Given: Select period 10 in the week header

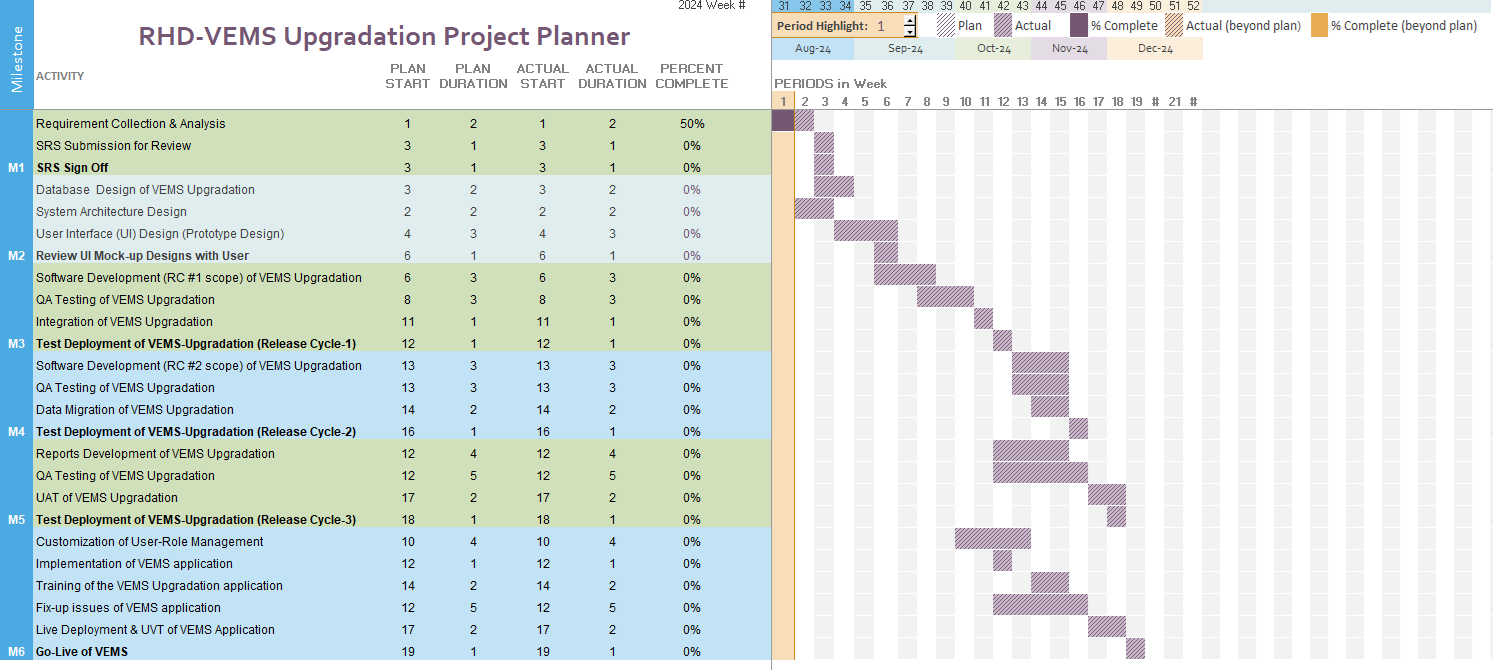Looking at the screenshot, I should click(x=965, y=101).
